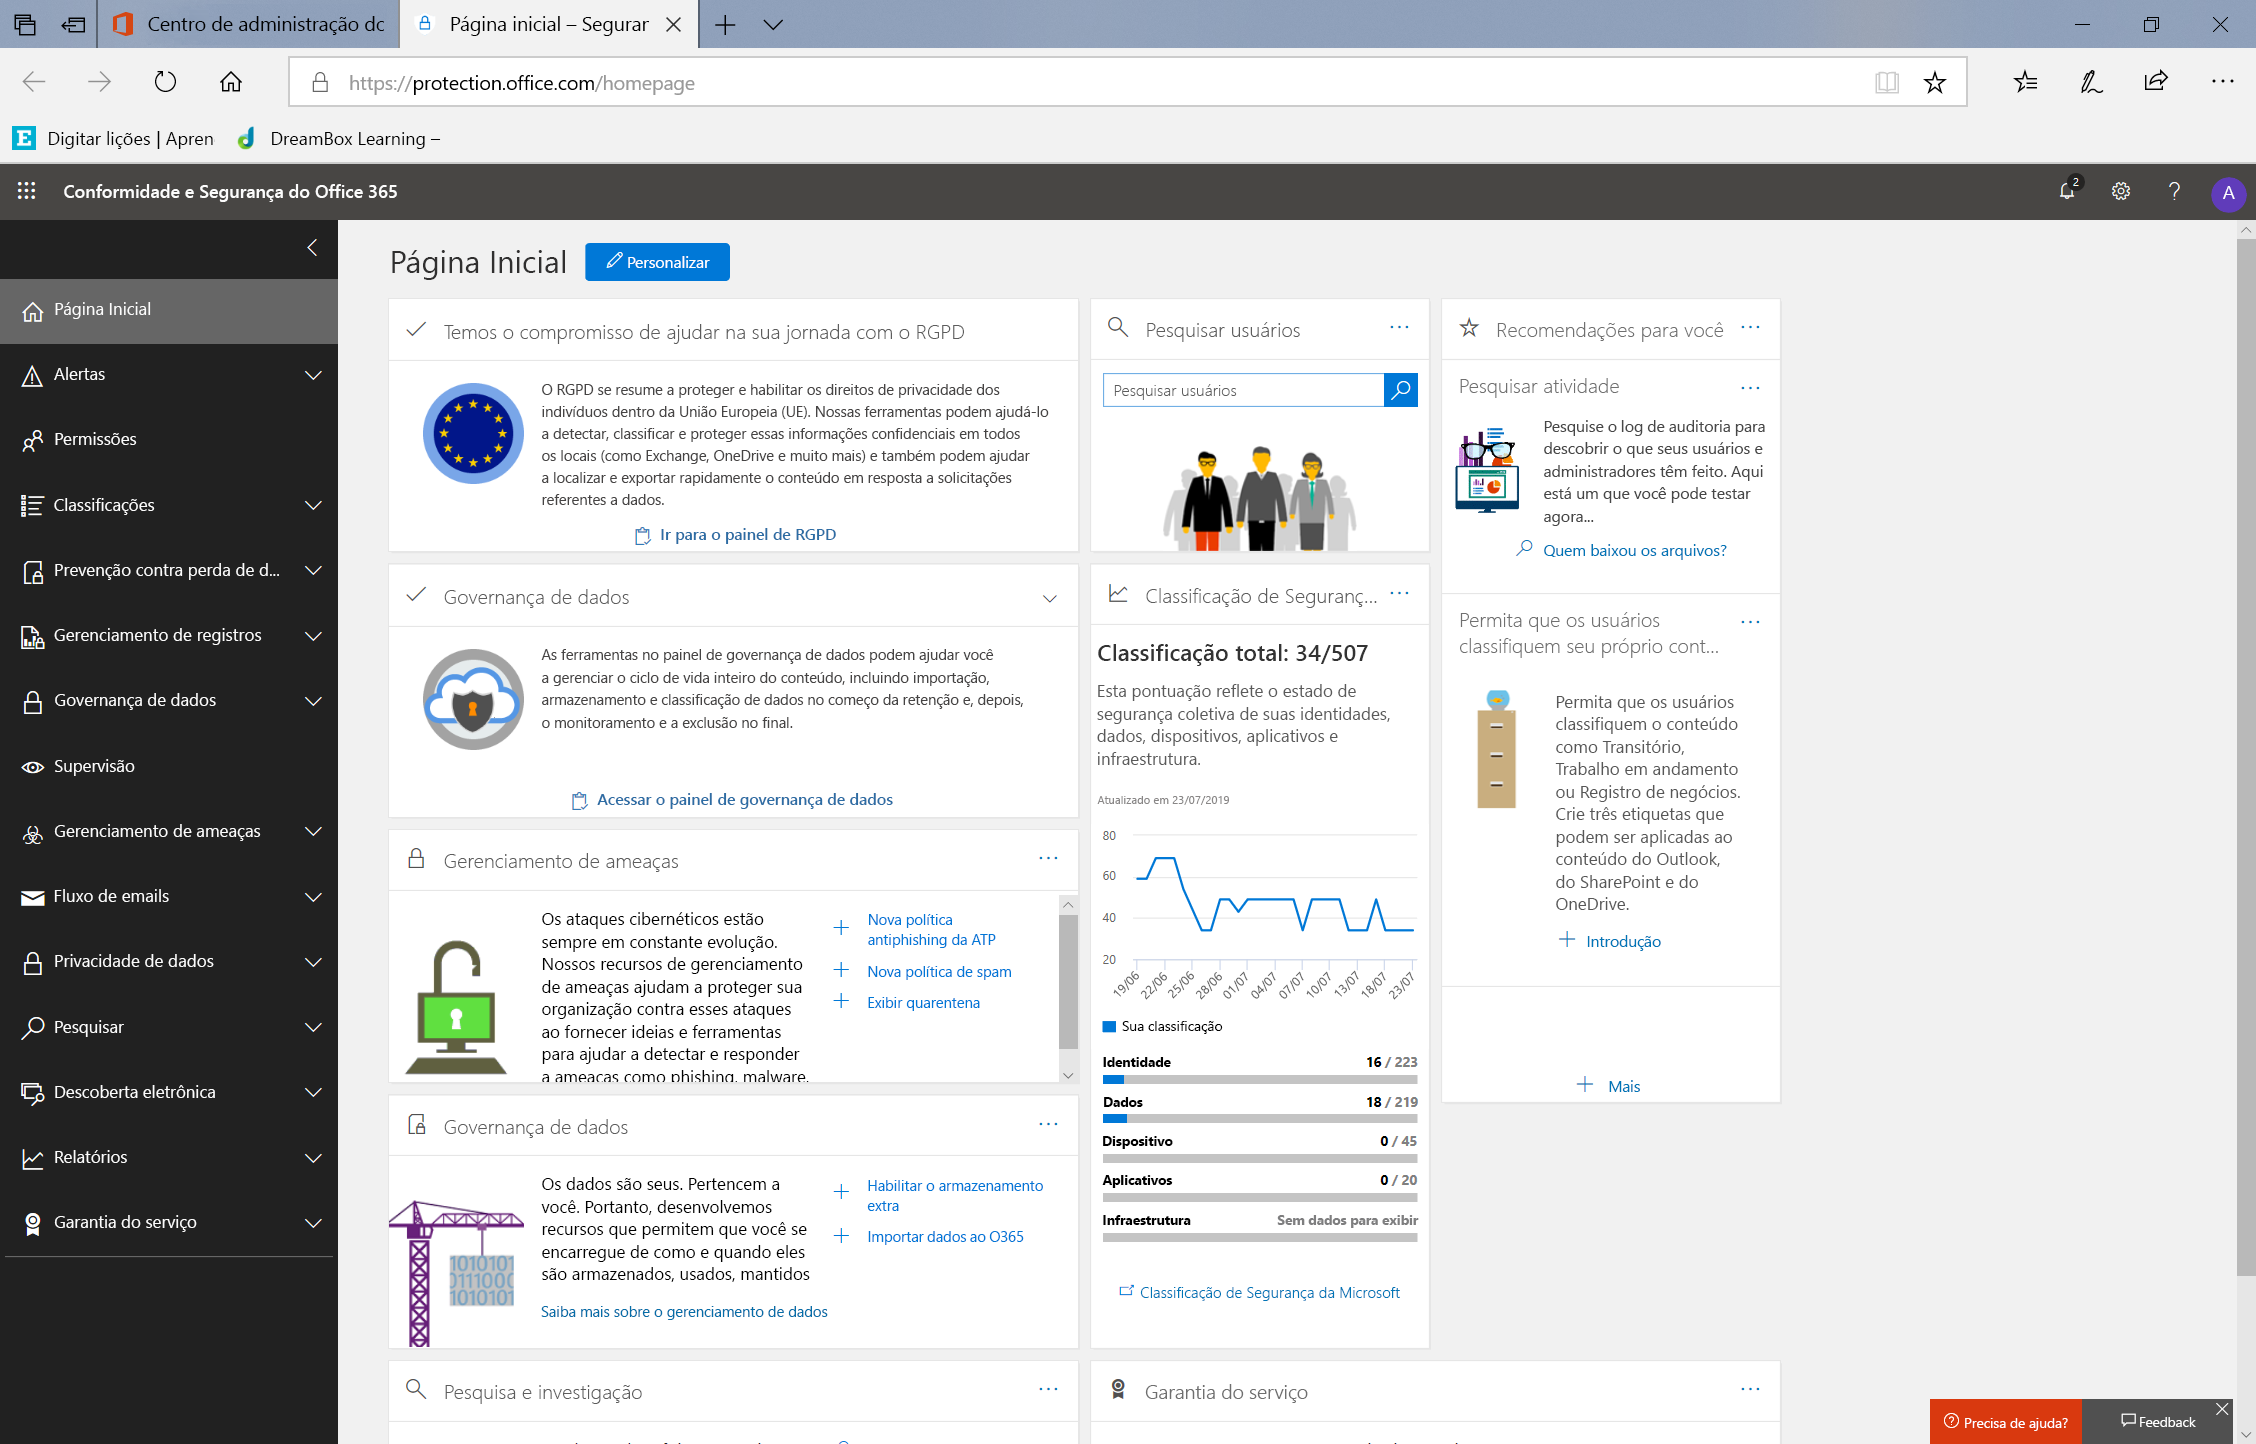Screen dimensions: 2256x1444
Task: Open the notifications bell icon
Action: click(x=2067, y=191)
